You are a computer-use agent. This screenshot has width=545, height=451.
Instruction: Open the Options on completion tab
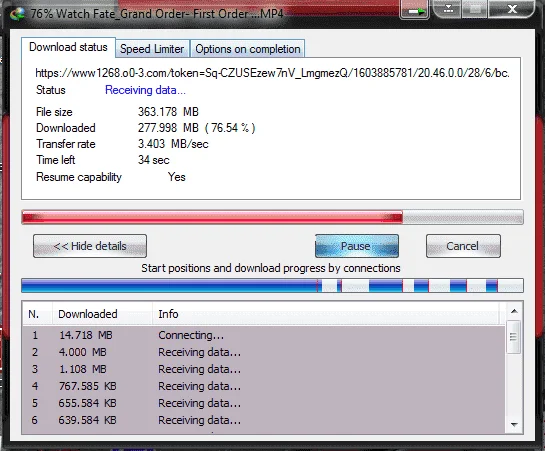pyautogui.click(x=248, y=49)
